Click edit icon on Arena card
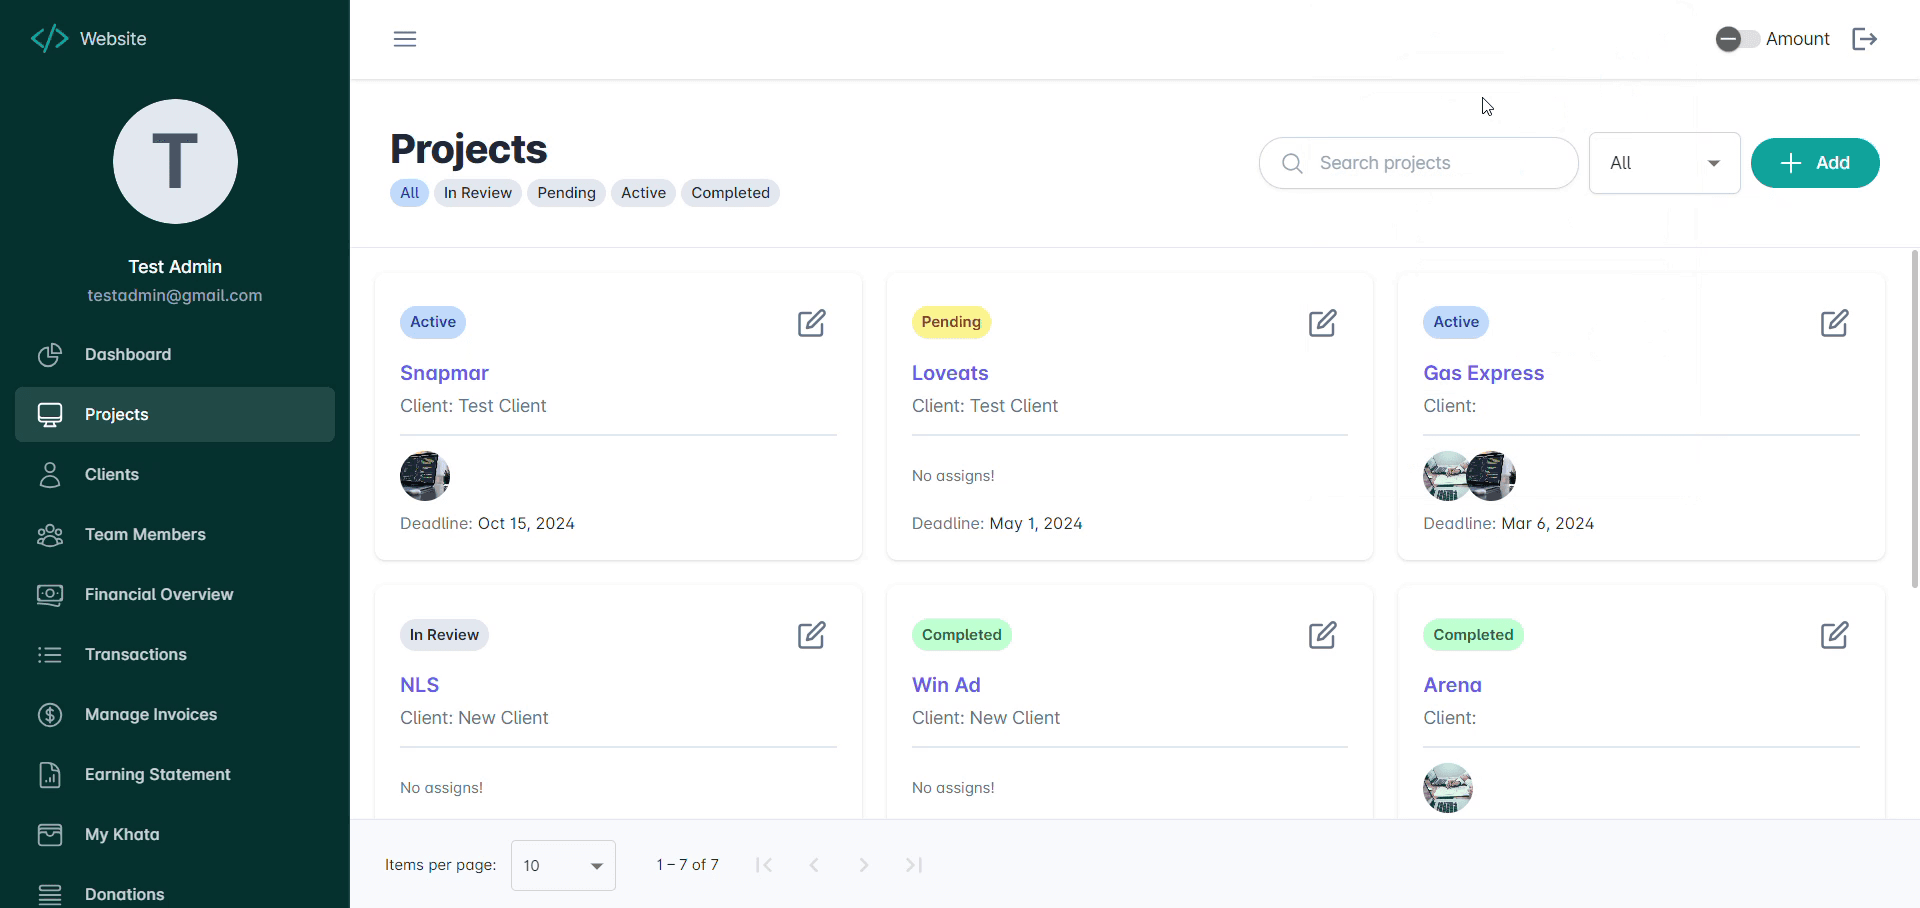Screen dimensions: 1920x908 coord(1834,635)
